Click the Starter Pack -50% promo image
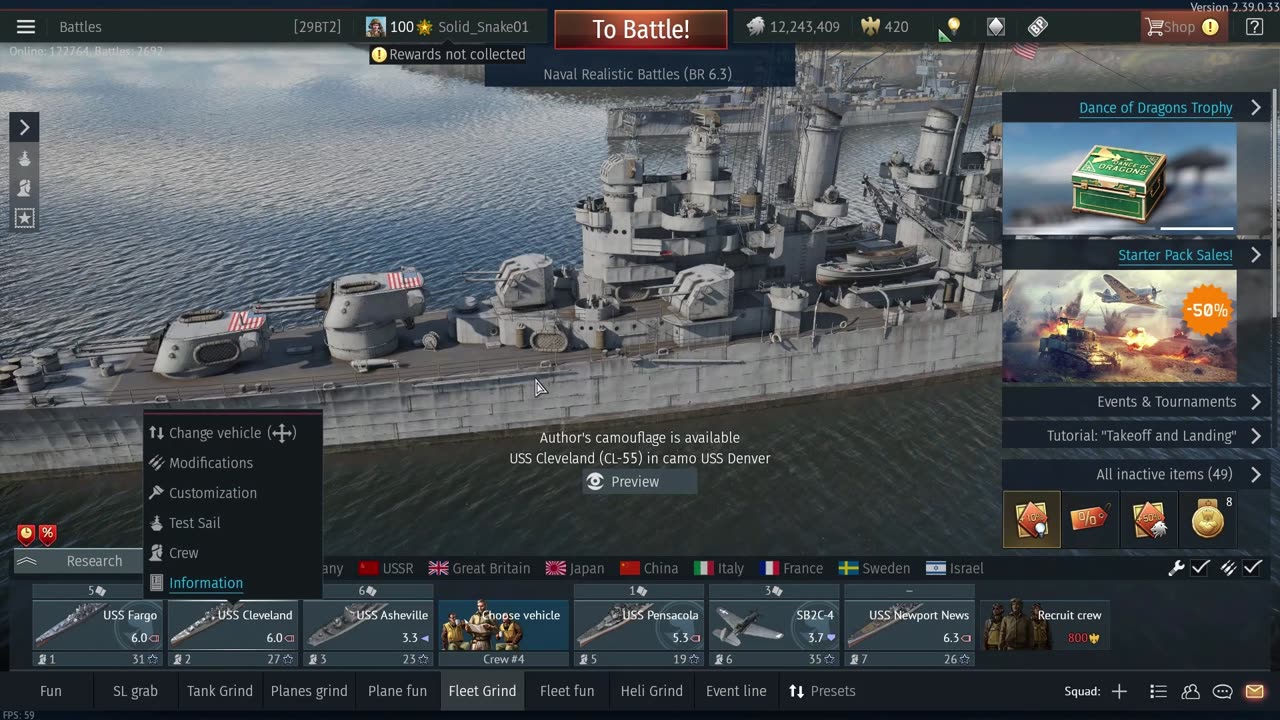This screenshot has height=720, width=1280. pyautogui.click(x=1119, y=326)
